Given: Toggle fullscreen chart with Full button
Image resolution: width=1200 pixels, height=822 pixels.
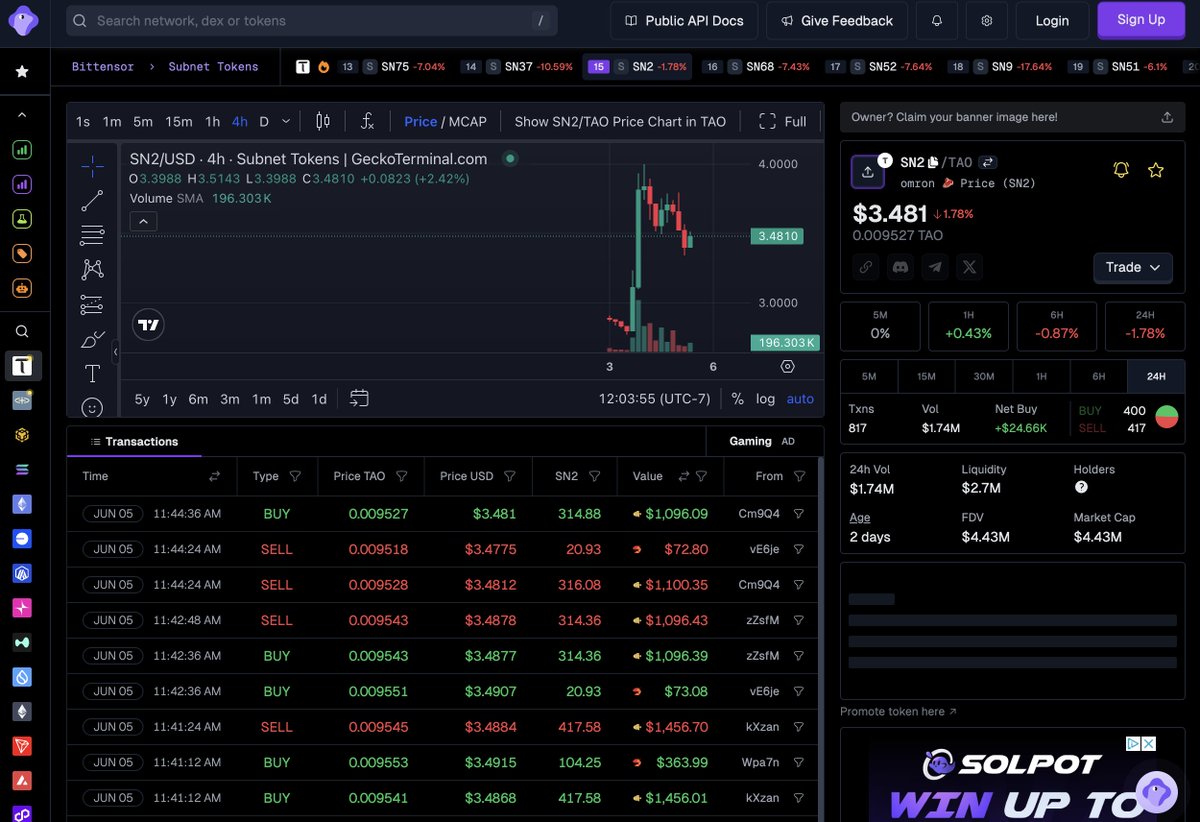Looking at the screenshot, I should pyautogui.click(x=783, y=122).
